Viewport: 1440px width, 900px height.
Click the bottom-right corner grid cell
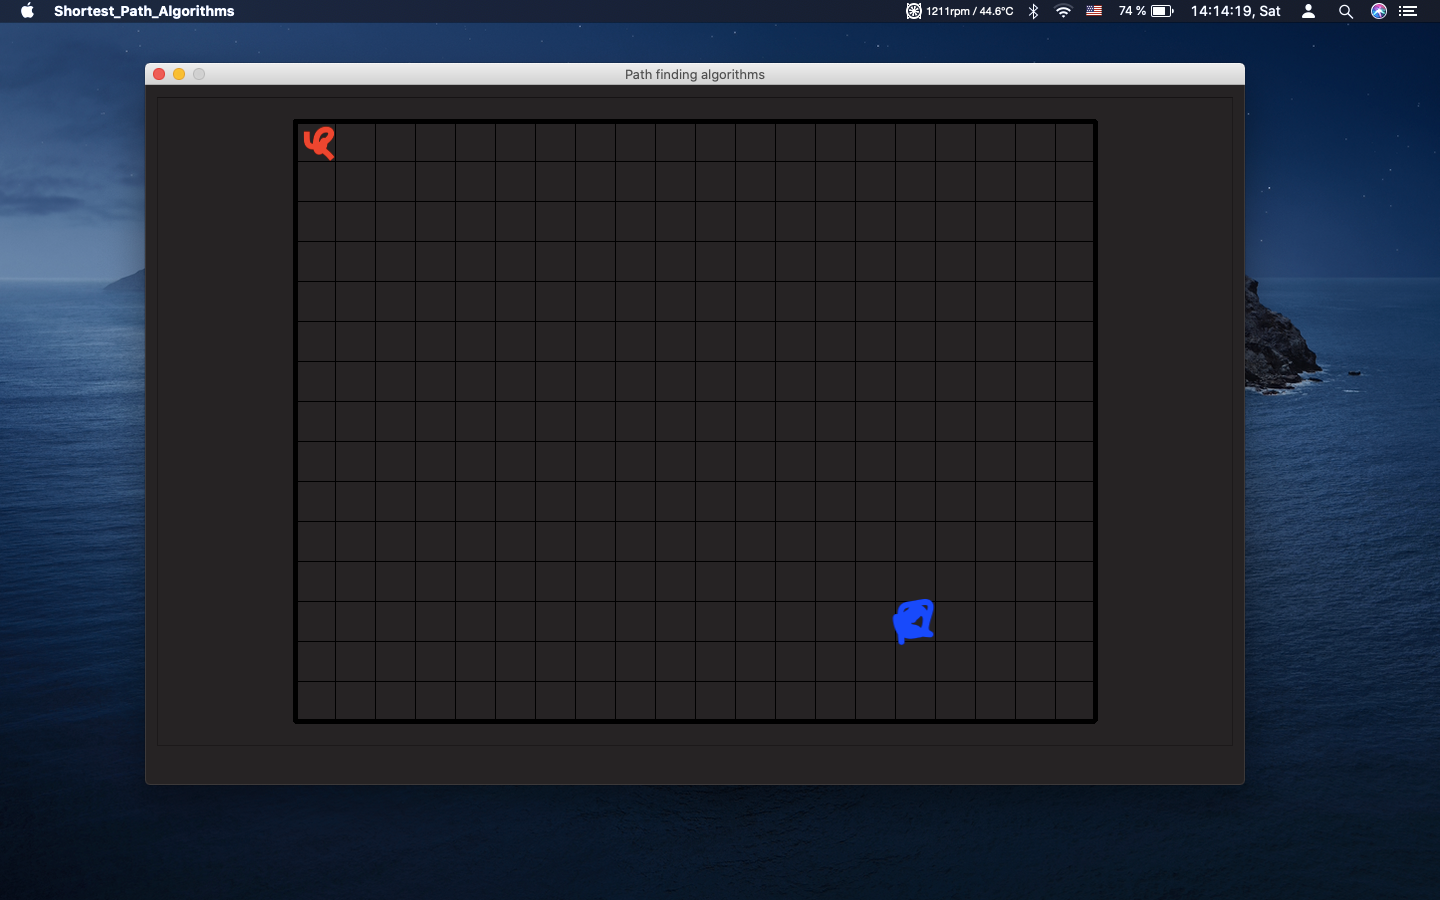pos(1075,700)
